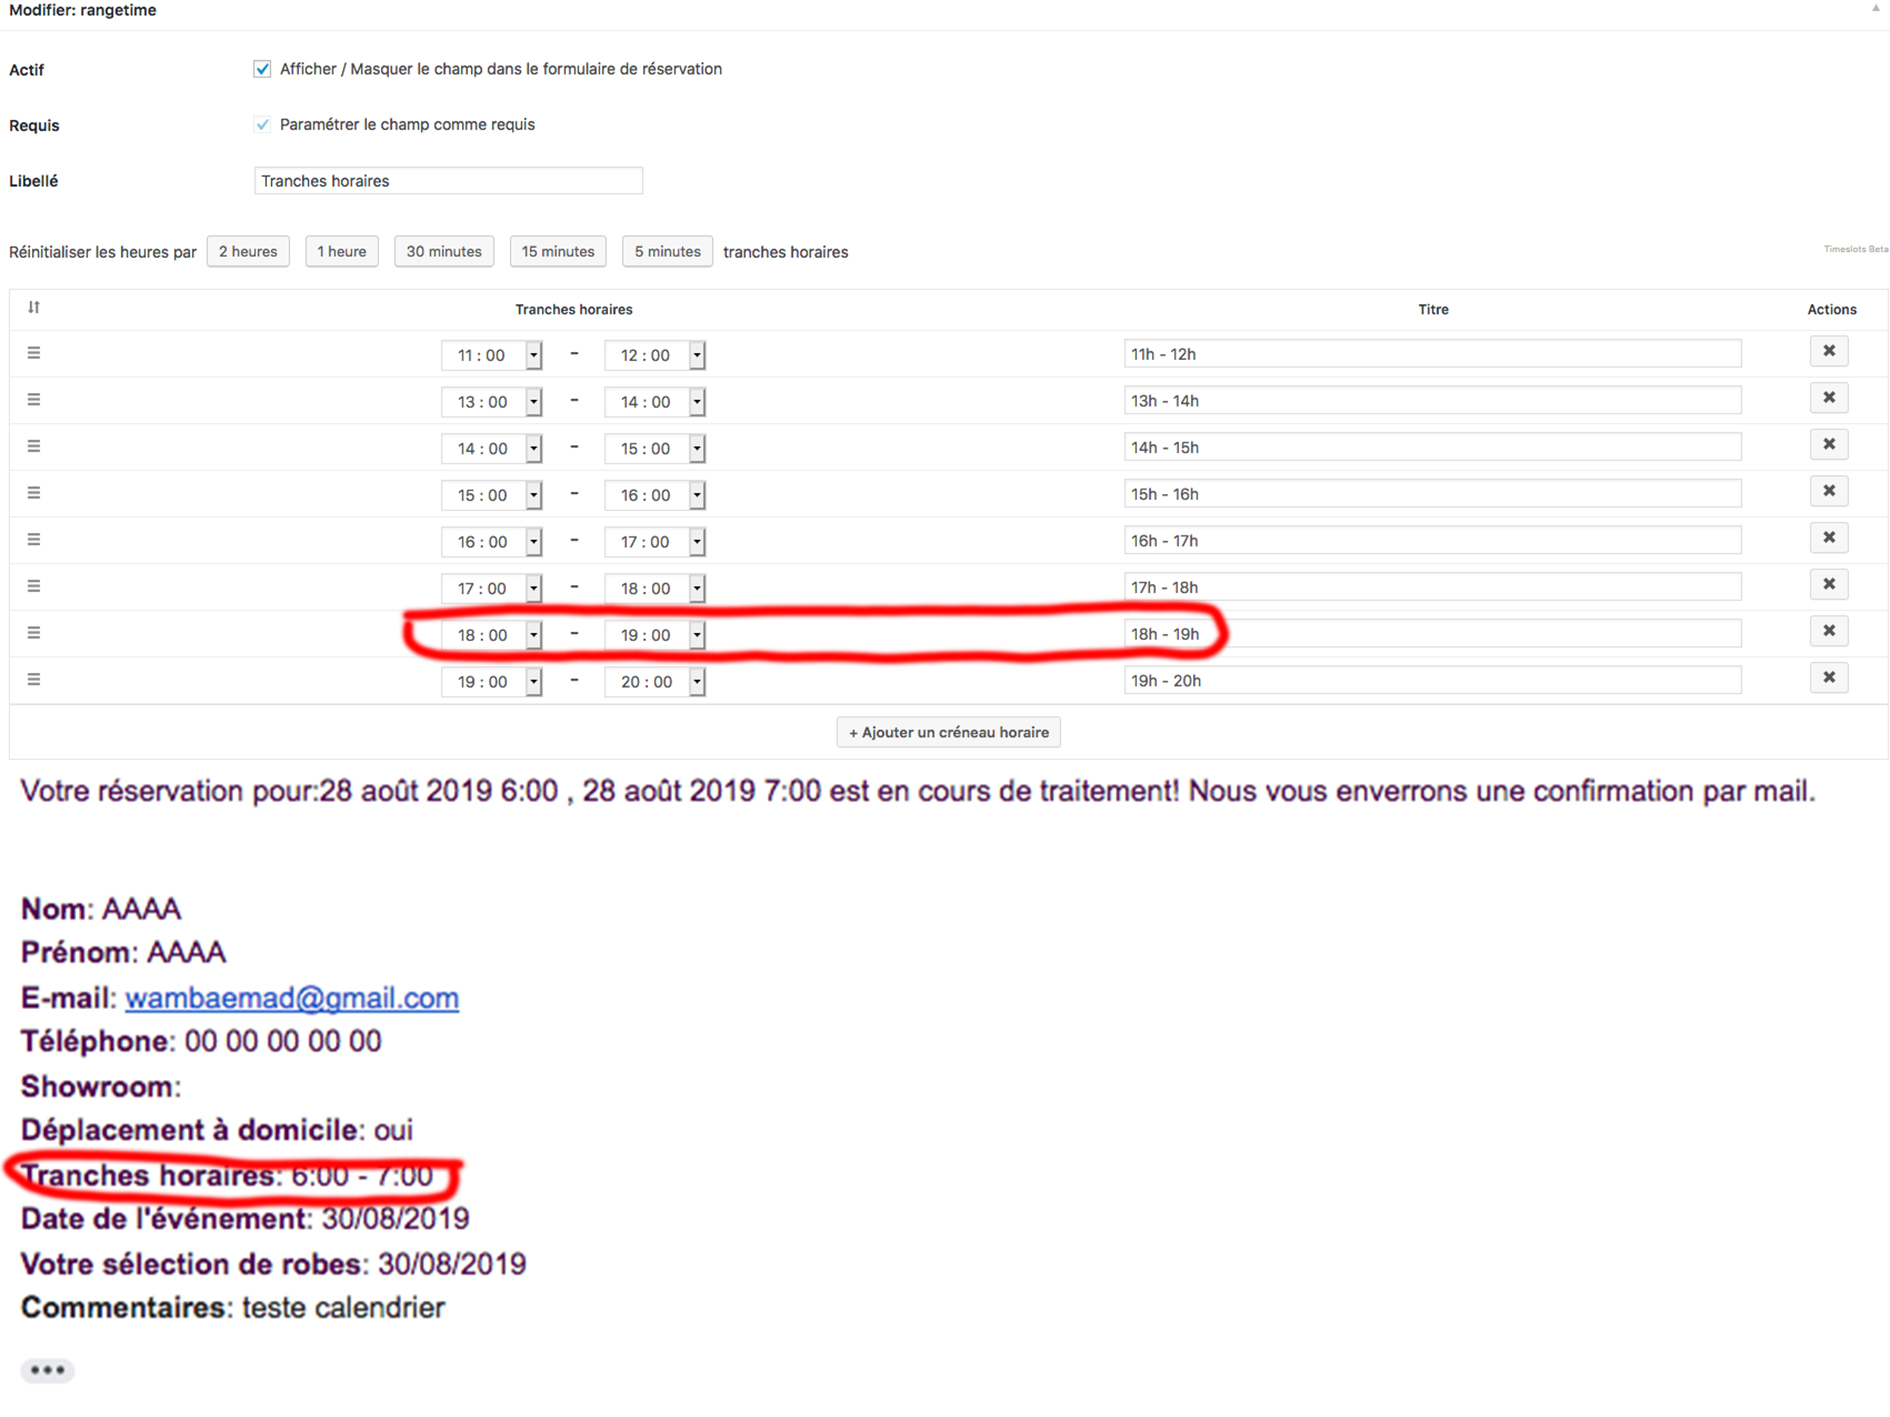Click drag handle for the 16:00 row

pyautogui.click(x=34, y=540)
